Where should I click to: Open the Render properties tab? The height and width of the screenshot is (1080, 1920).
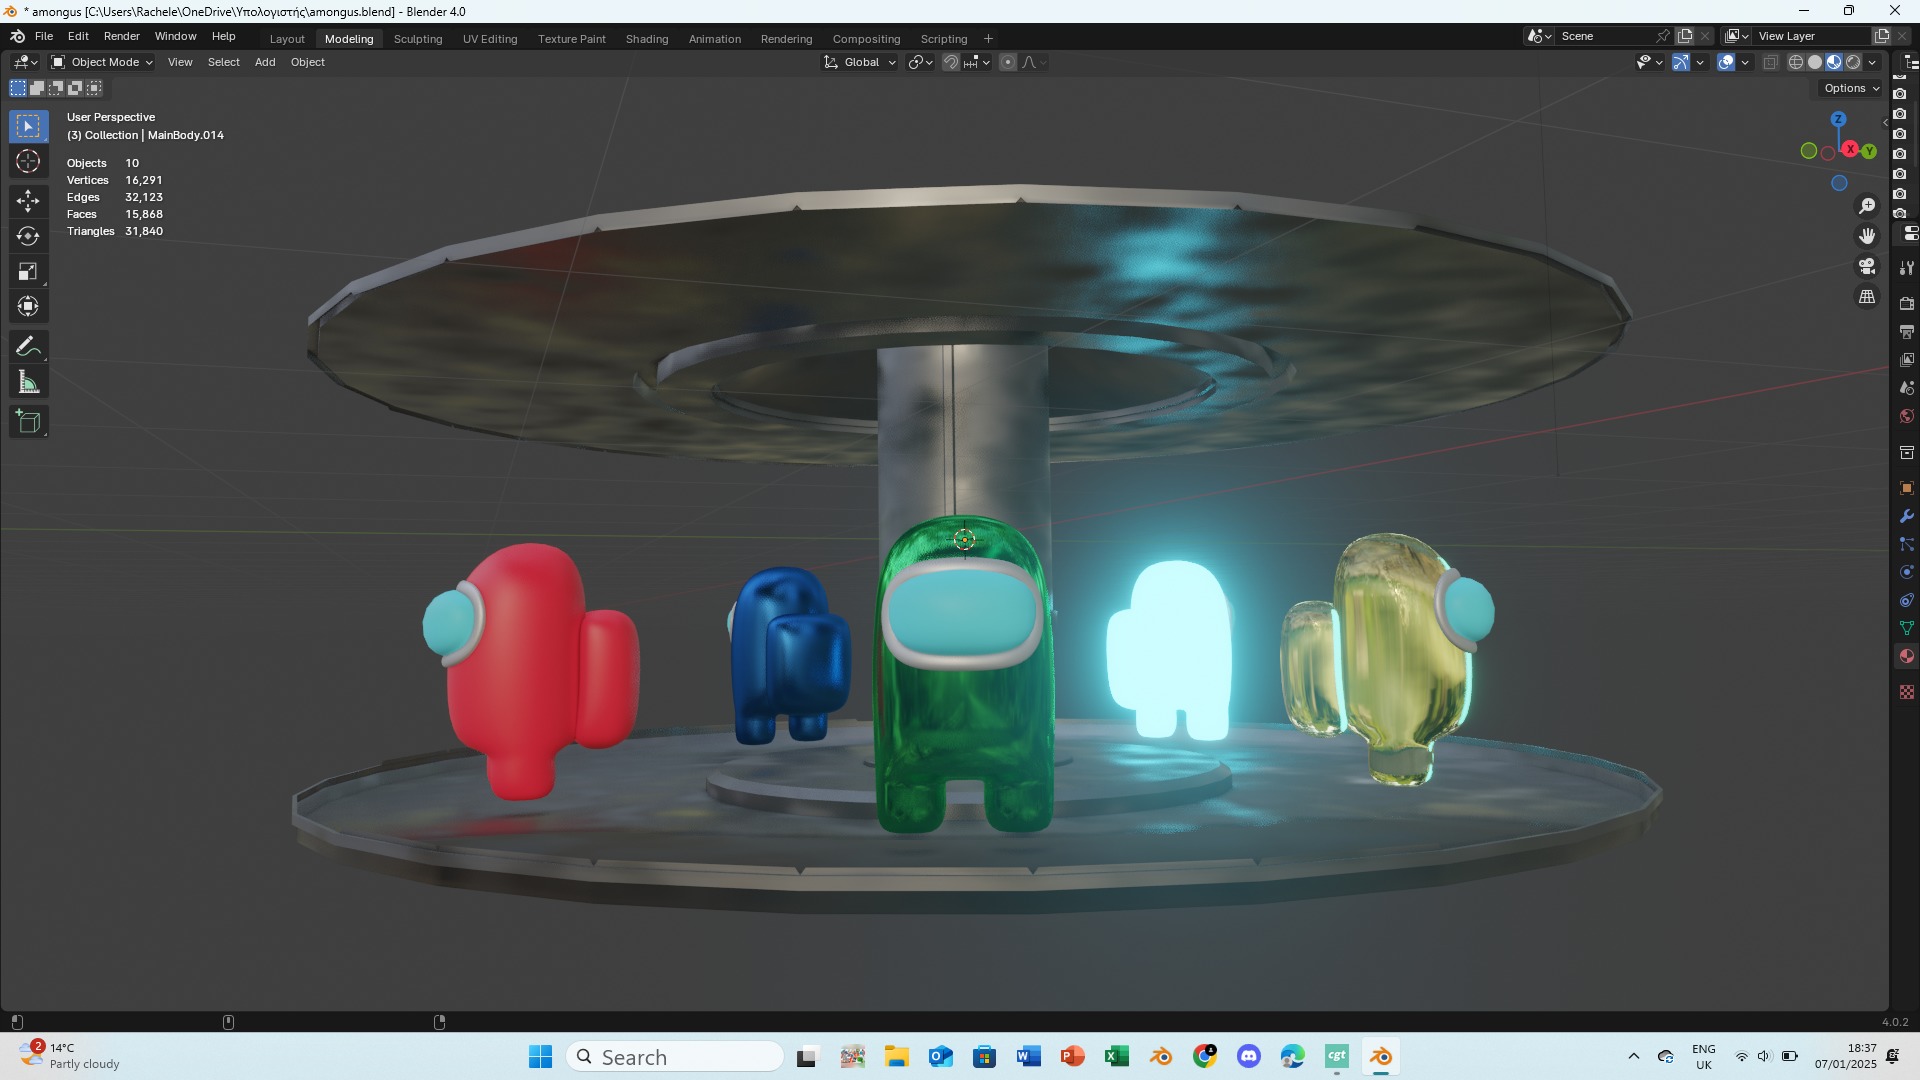1907,303
